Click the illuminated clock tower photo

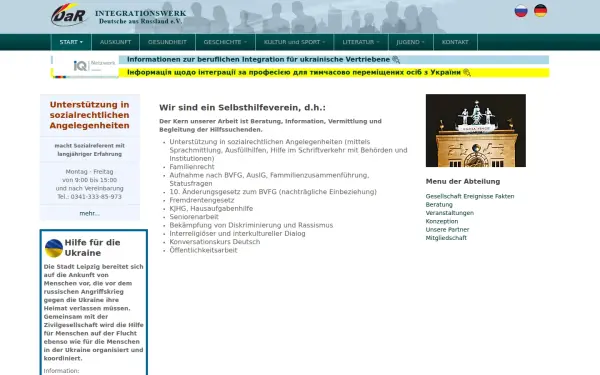[x=476, y=130]
